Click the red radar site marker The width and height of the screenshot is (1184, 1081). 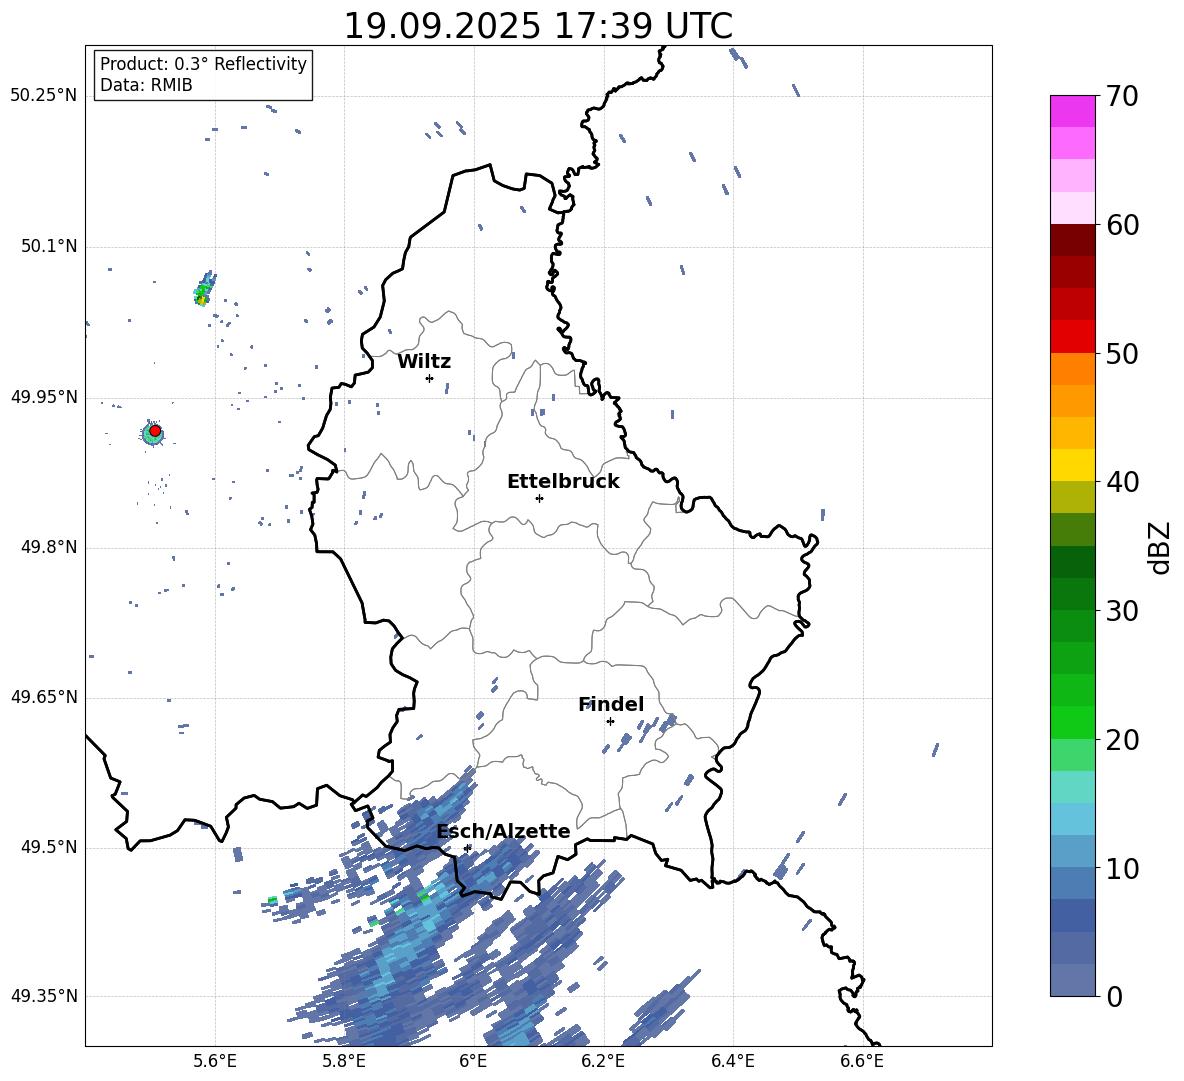tap(155, 430)
